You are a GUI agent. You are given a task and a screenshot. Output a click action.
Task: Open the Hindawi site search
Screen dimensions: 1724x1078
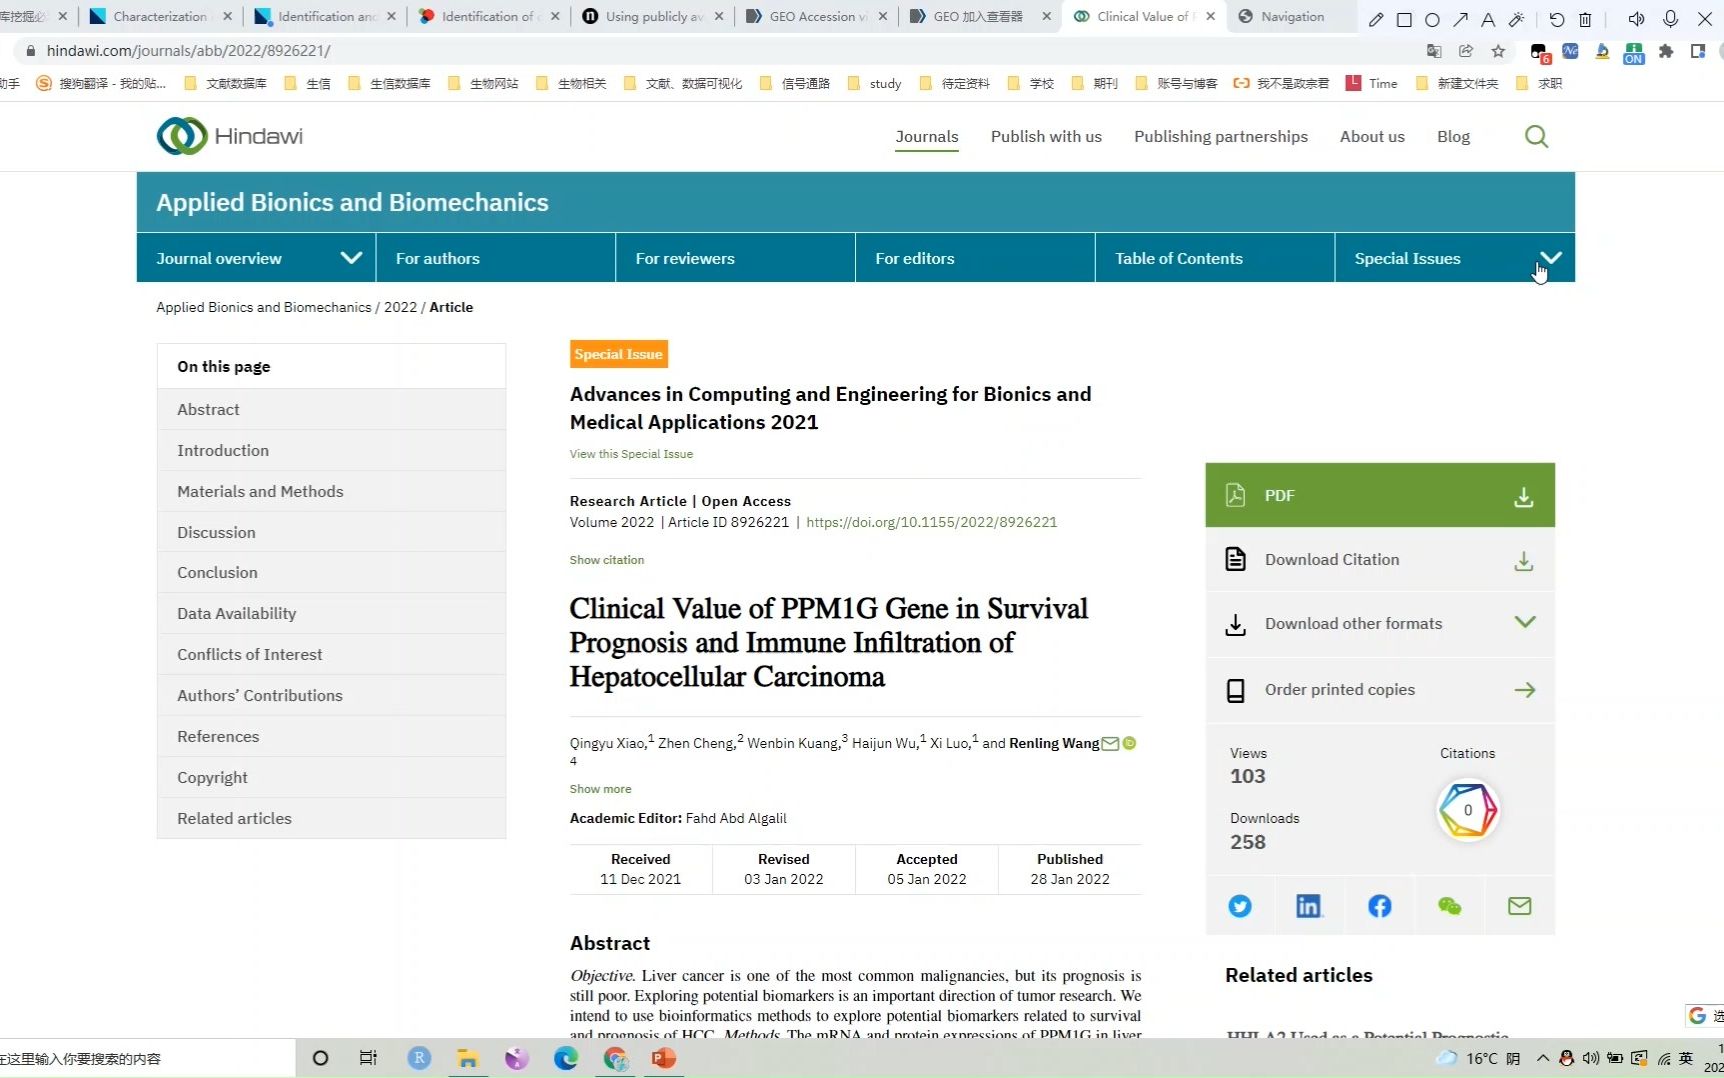1536,136
